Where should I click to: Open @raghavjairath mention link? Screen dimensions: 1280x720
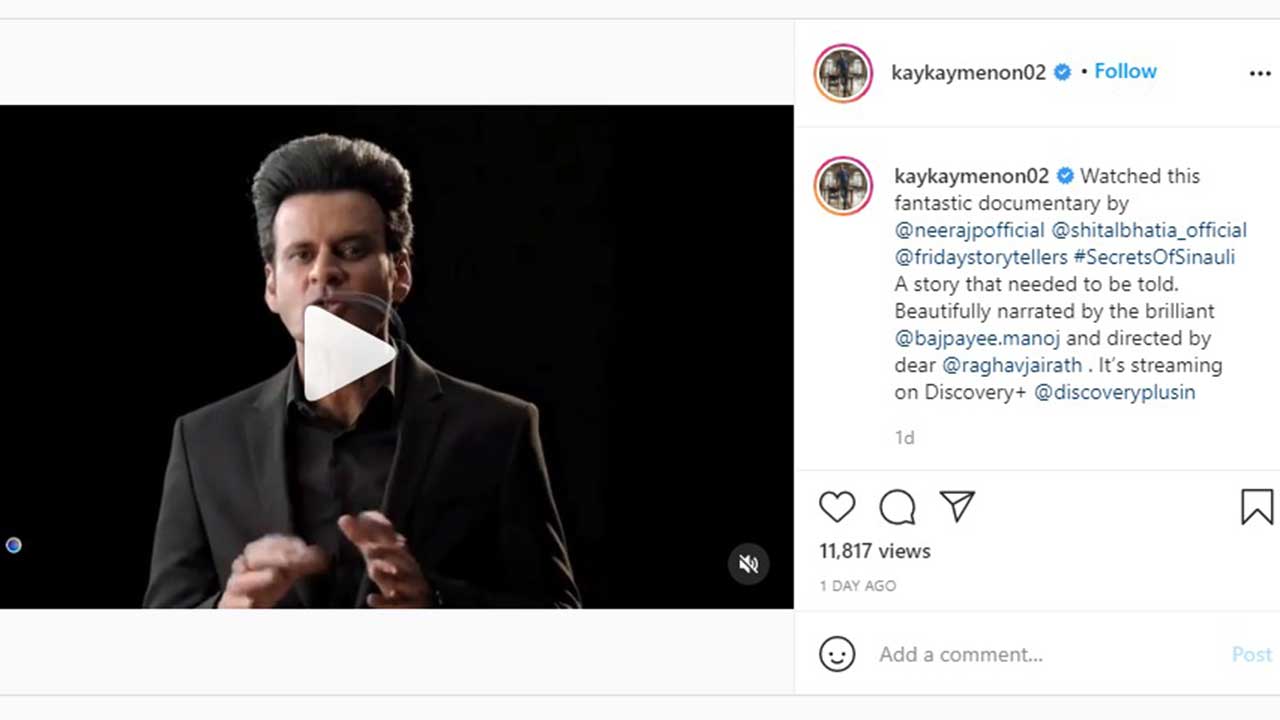click(1012, 365)
